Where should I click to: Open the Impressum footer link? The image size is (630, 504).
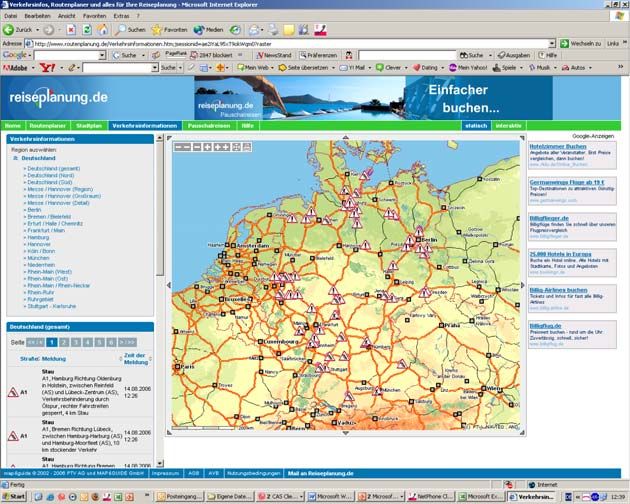click(x=165, y=473)
